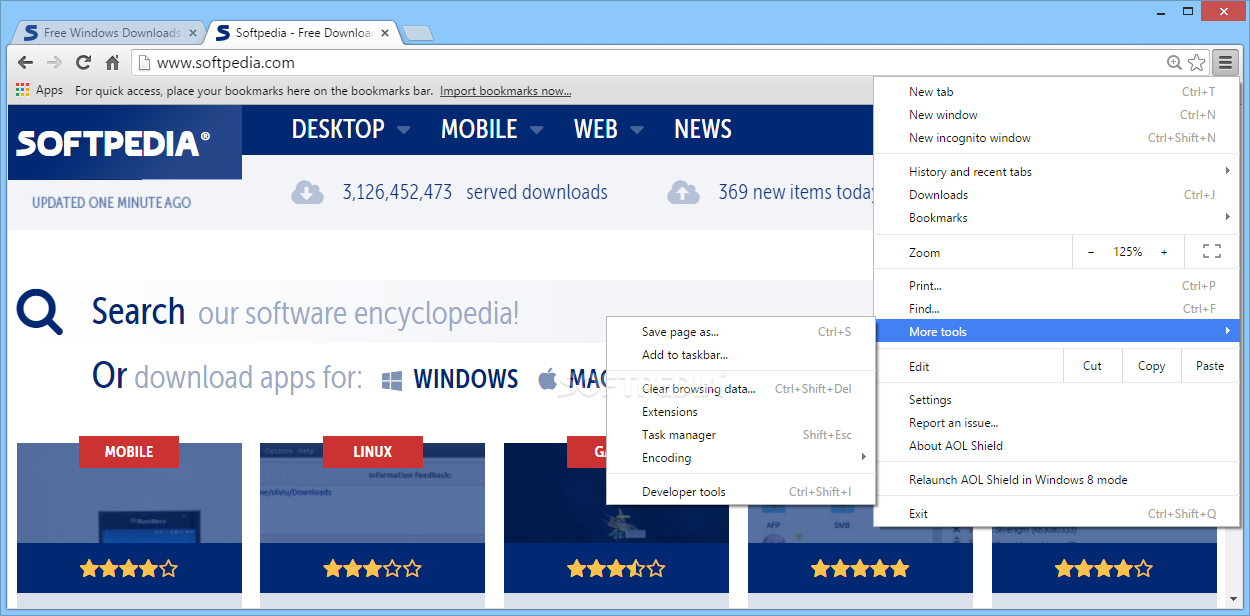Open the WINDOWS downloads link
1250x616 pixels.
click(450, 379)
